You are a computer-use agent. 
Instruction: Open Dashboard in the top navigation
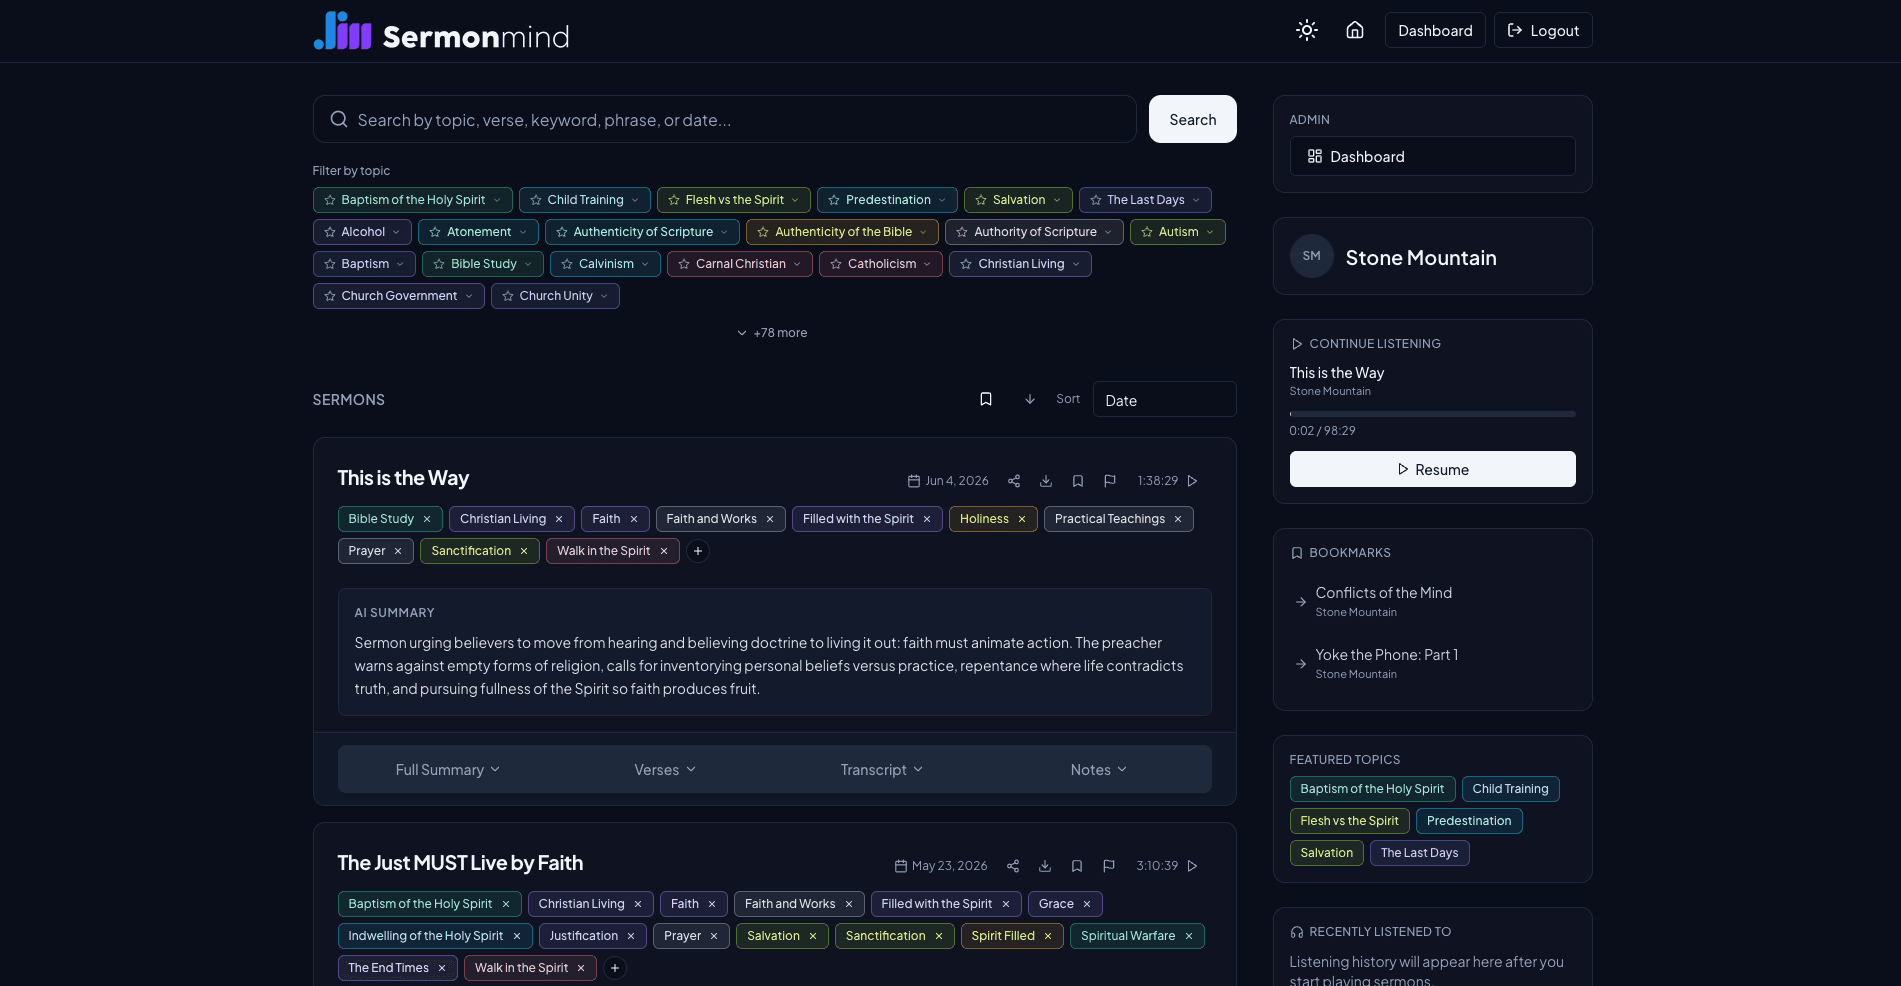click(x=1434, y=30)
